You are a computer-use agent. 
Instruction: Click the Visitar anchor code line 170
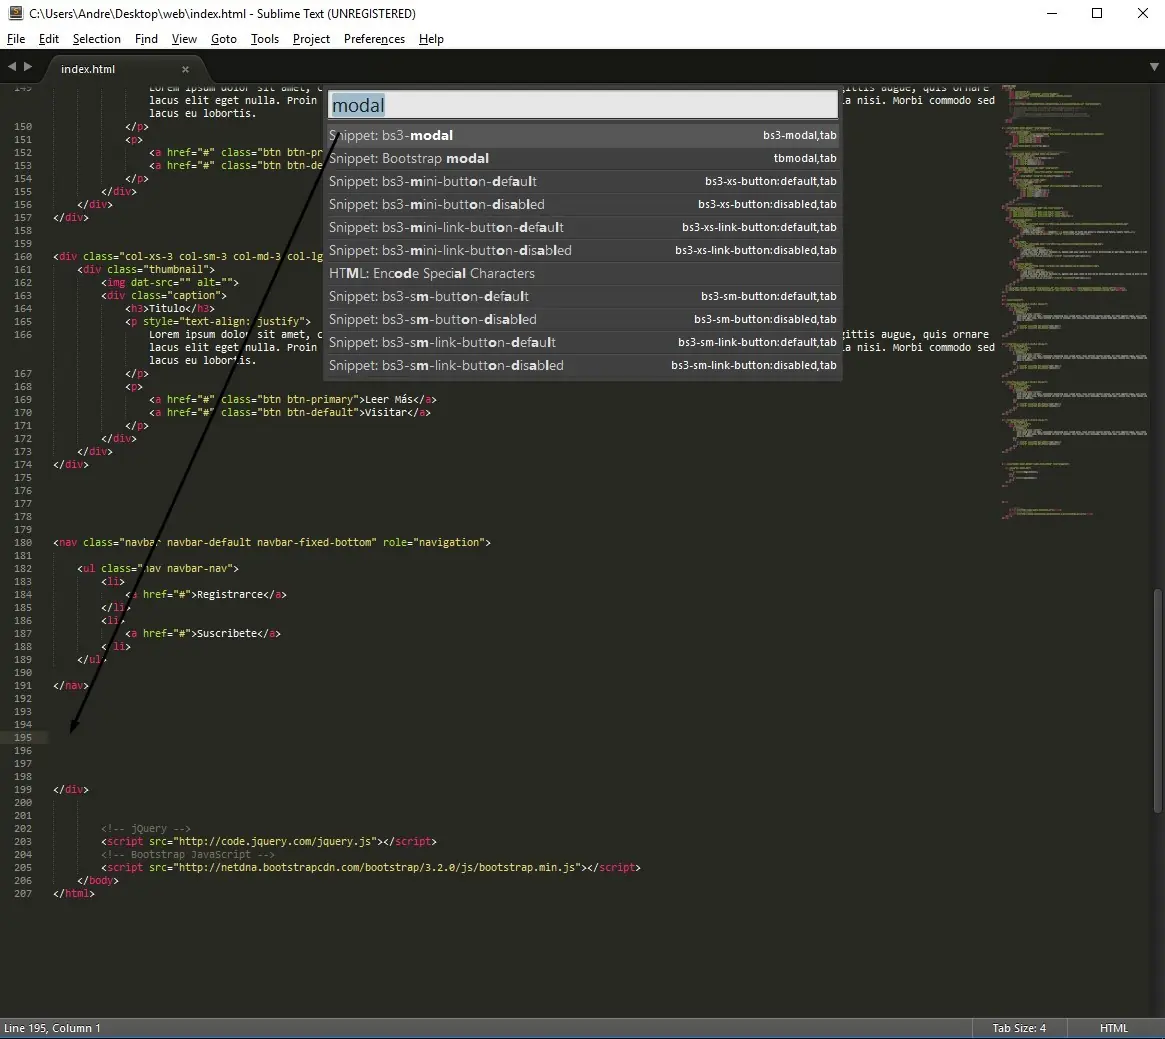click(290, 412)
